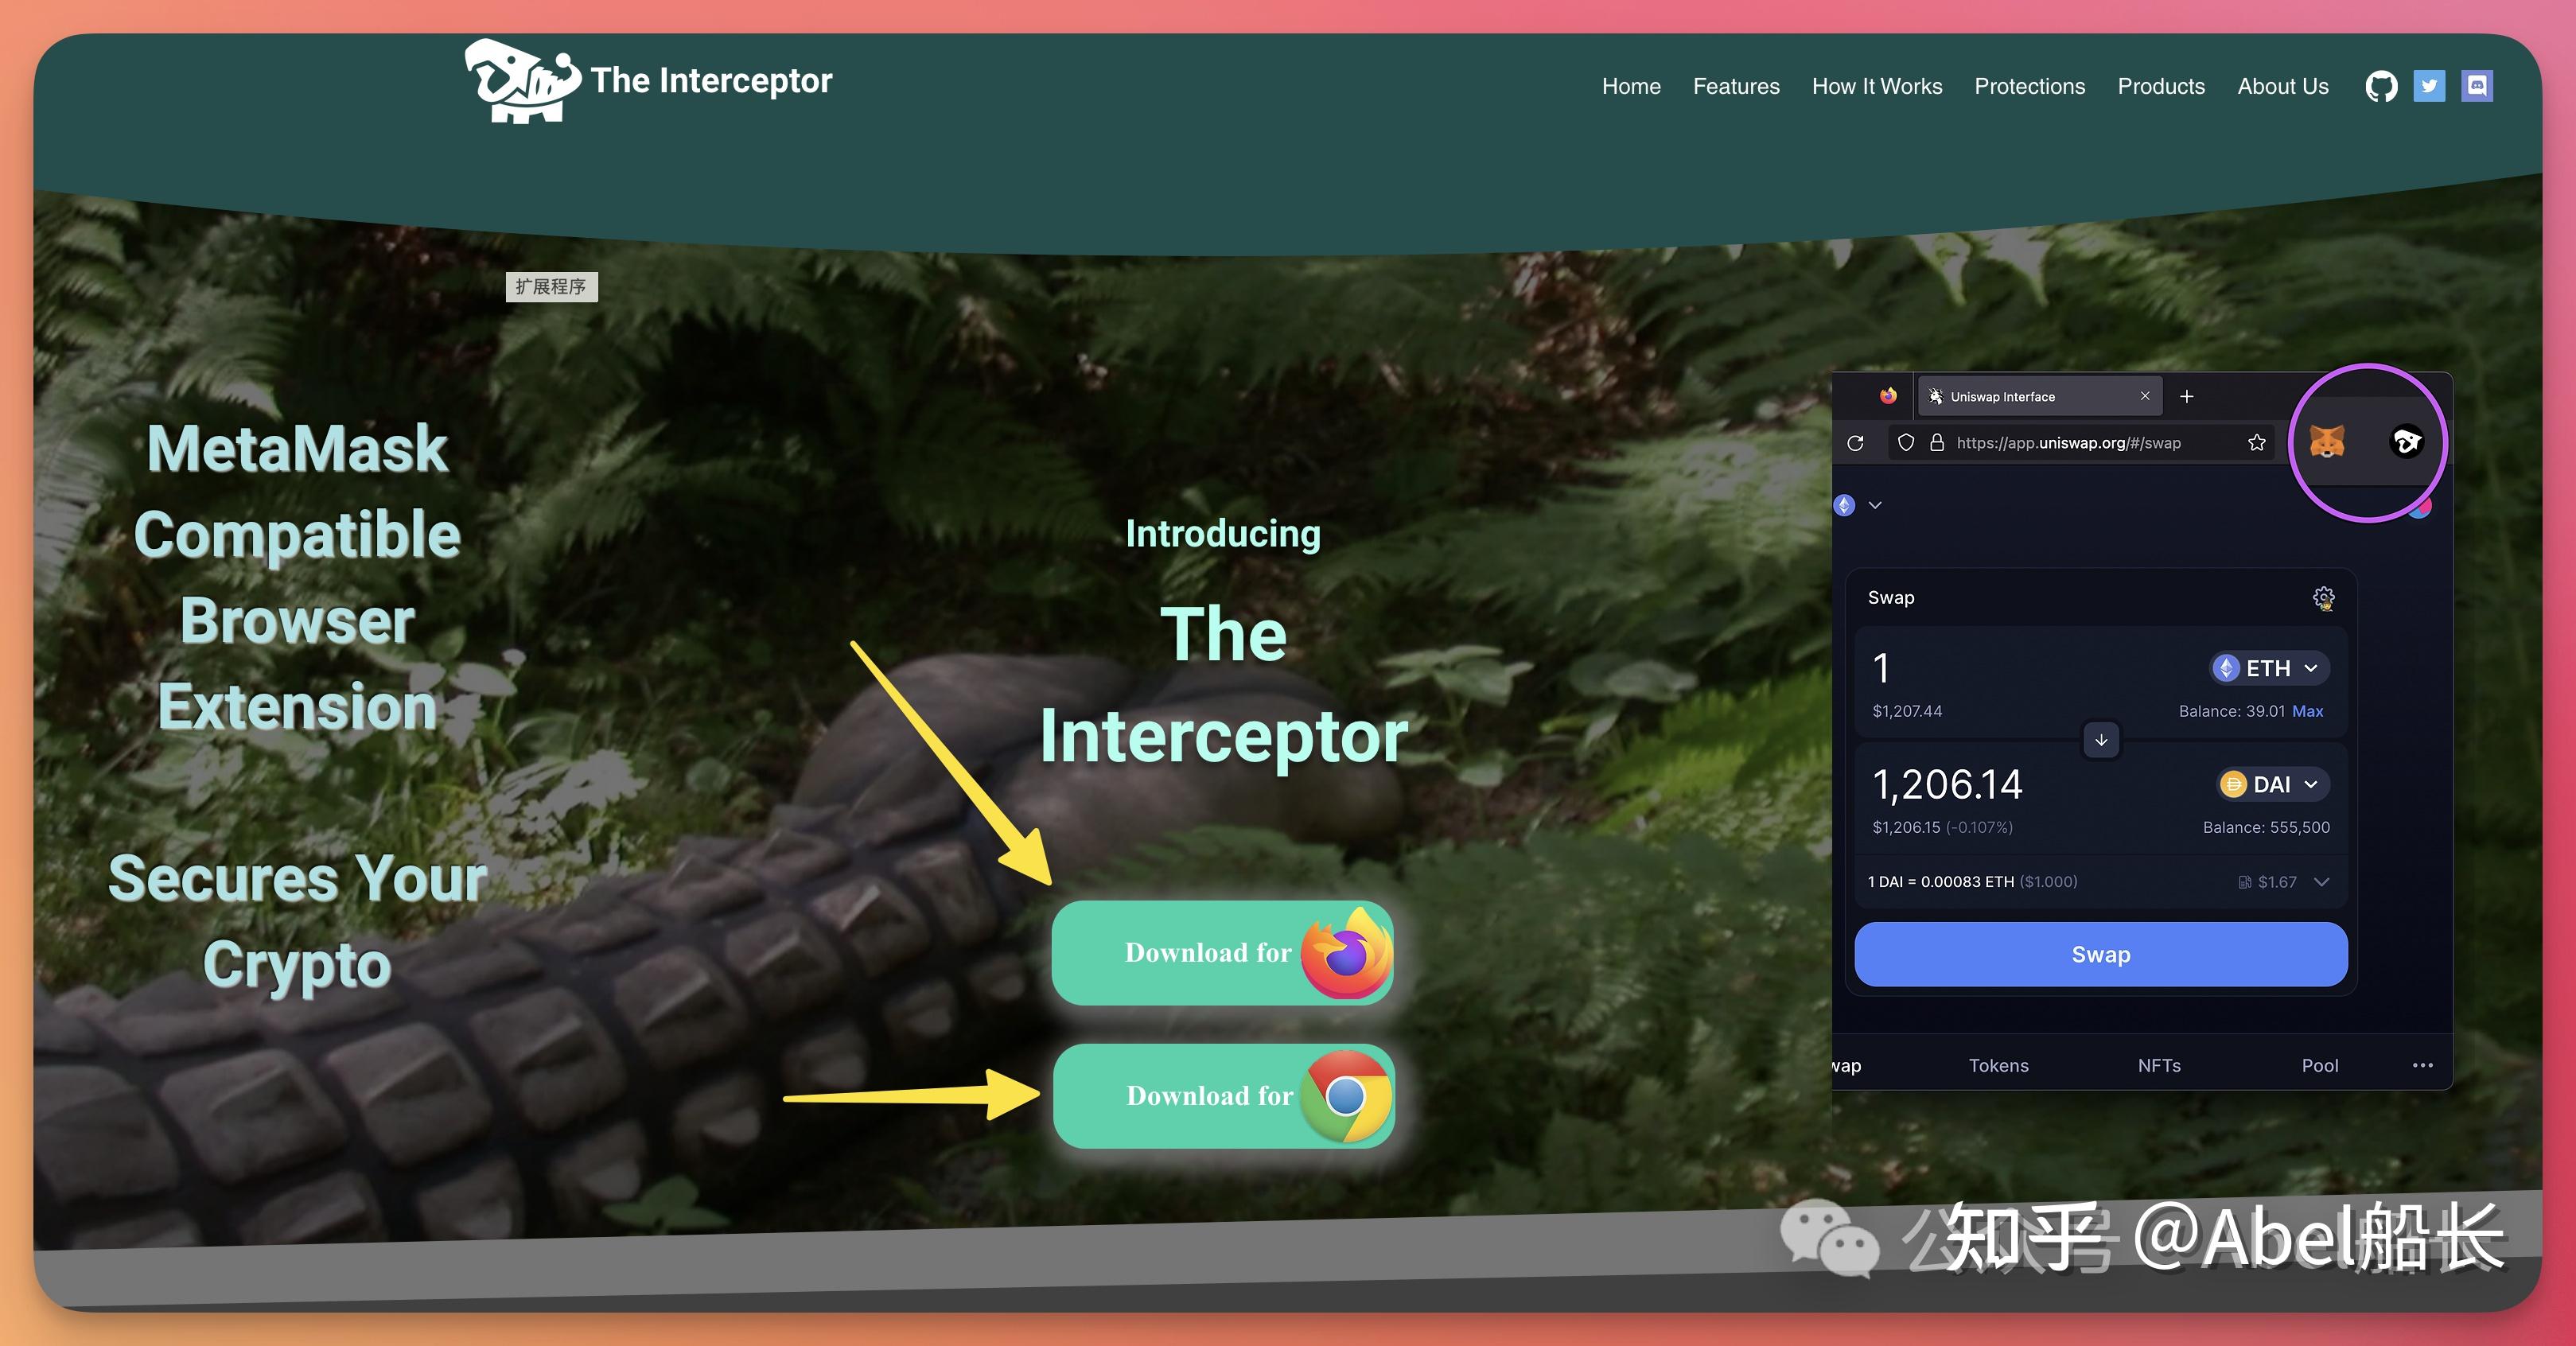Click the shield tracking protection icon
Screen dimensions: 2576x1346
(1906, 442)
